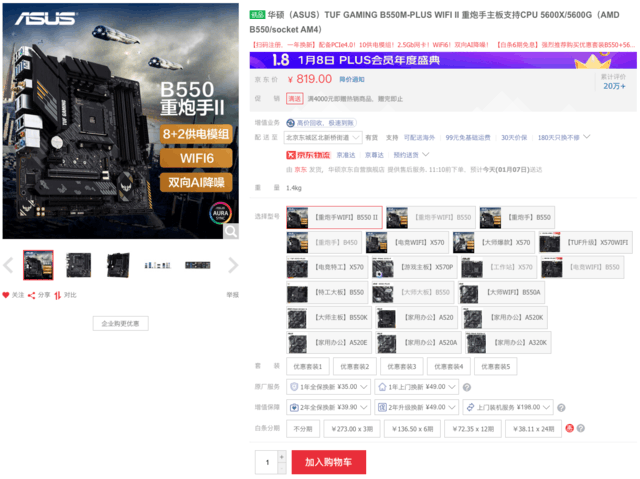Image resolution: width=640 pixels, height=479 pixels.
Task: Open 上门装机服务 ¥198.00 dropdown
Action: pos(508,407)
